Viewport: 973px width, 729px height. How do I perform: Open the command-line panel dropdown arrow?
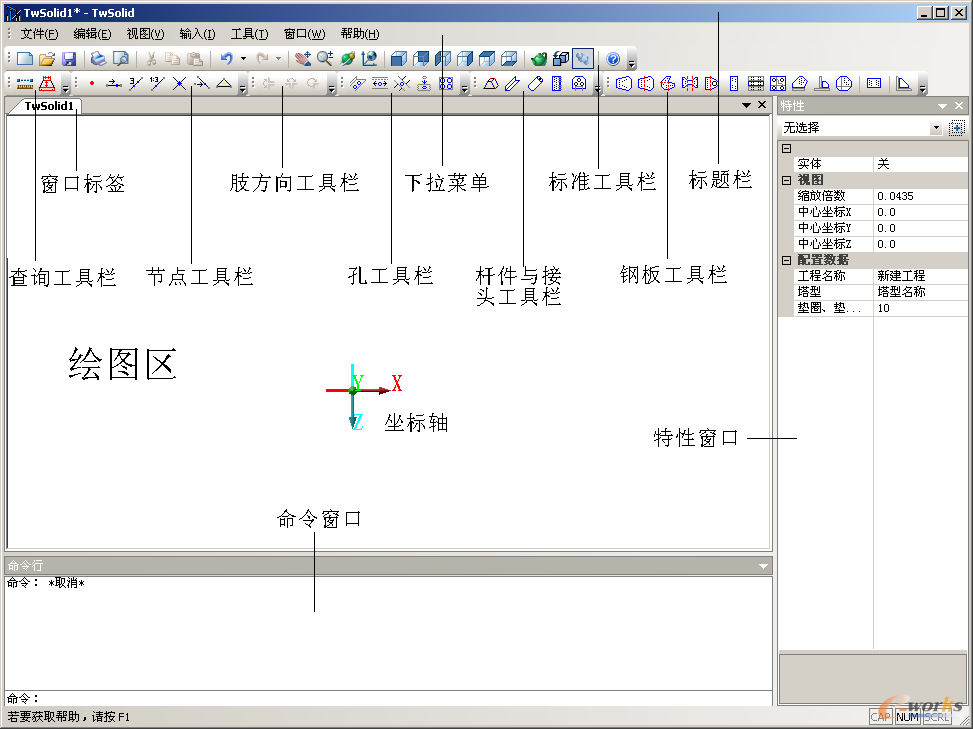coord(763,566)
